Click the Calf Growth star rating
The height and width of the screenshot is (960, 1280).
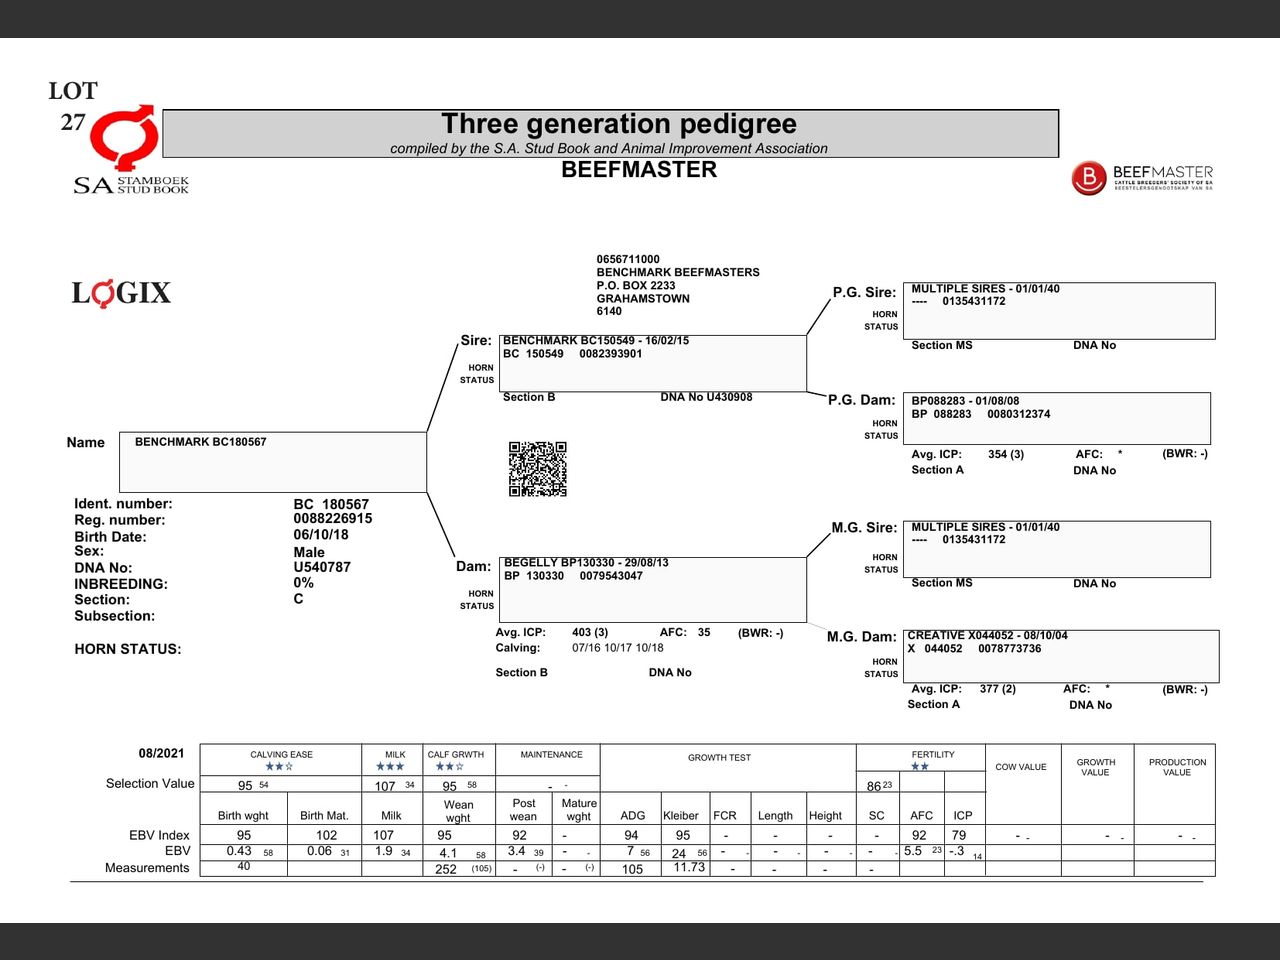[x=449, y=767]
